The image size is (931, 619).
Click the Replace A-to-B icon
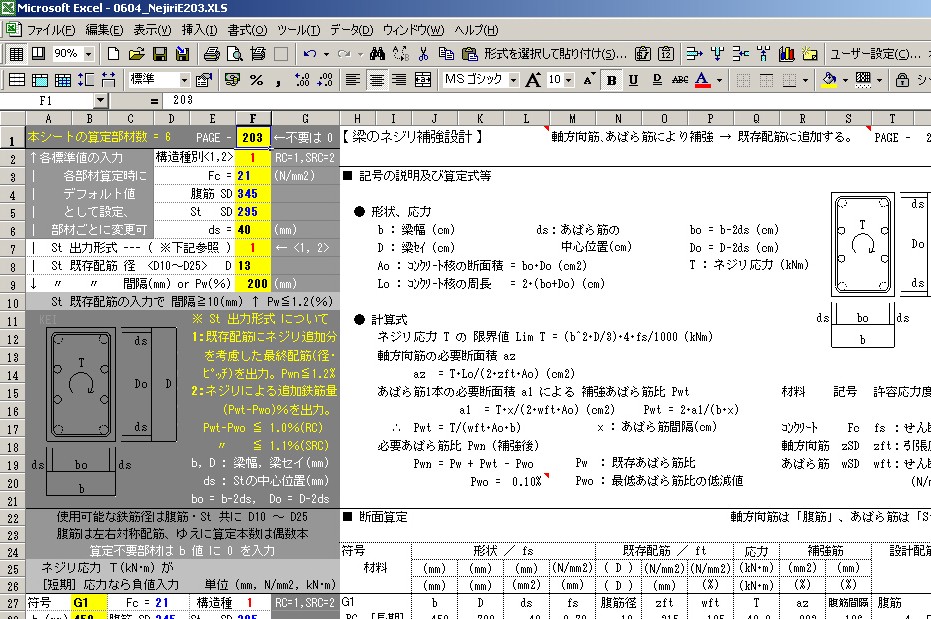click(400, 54)
